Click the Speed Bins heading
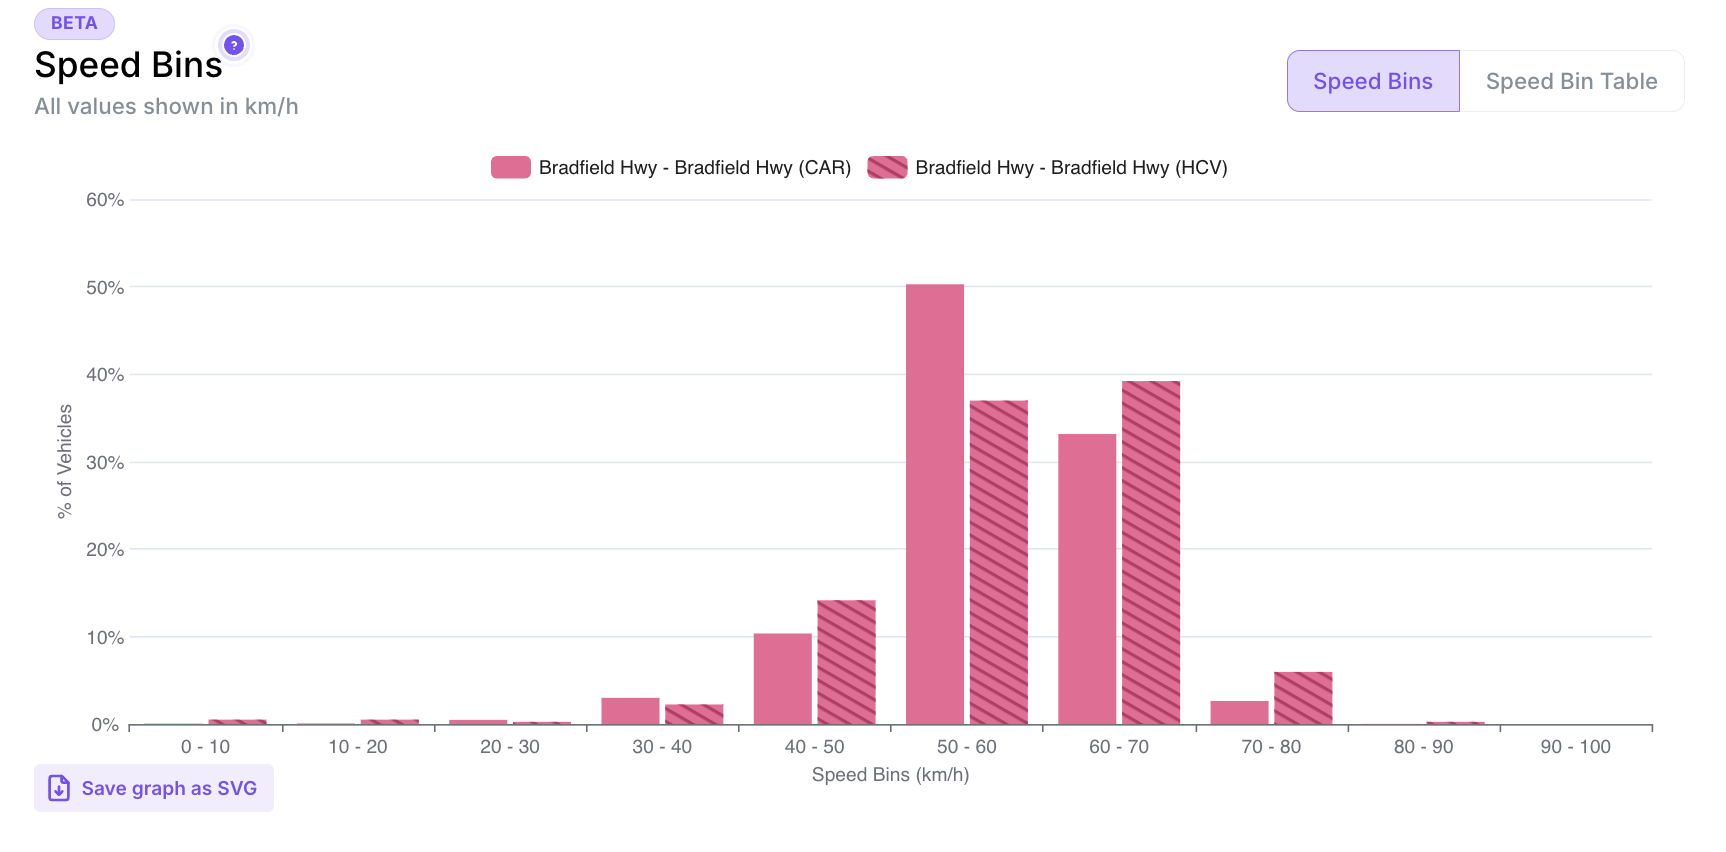This screenshot has height=852, width=1726. (x=128, y=64)
